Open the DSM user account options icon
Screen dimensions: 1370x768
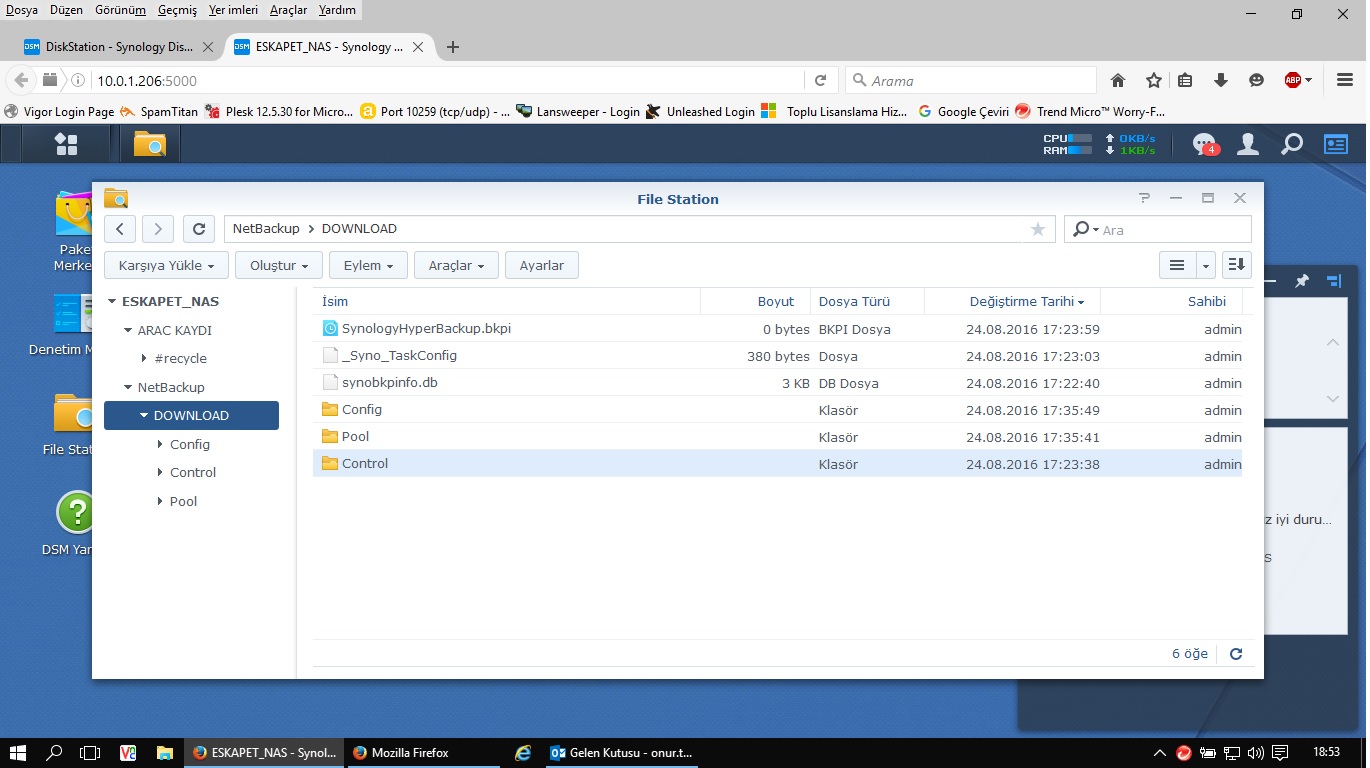(x=1248, y=145)
